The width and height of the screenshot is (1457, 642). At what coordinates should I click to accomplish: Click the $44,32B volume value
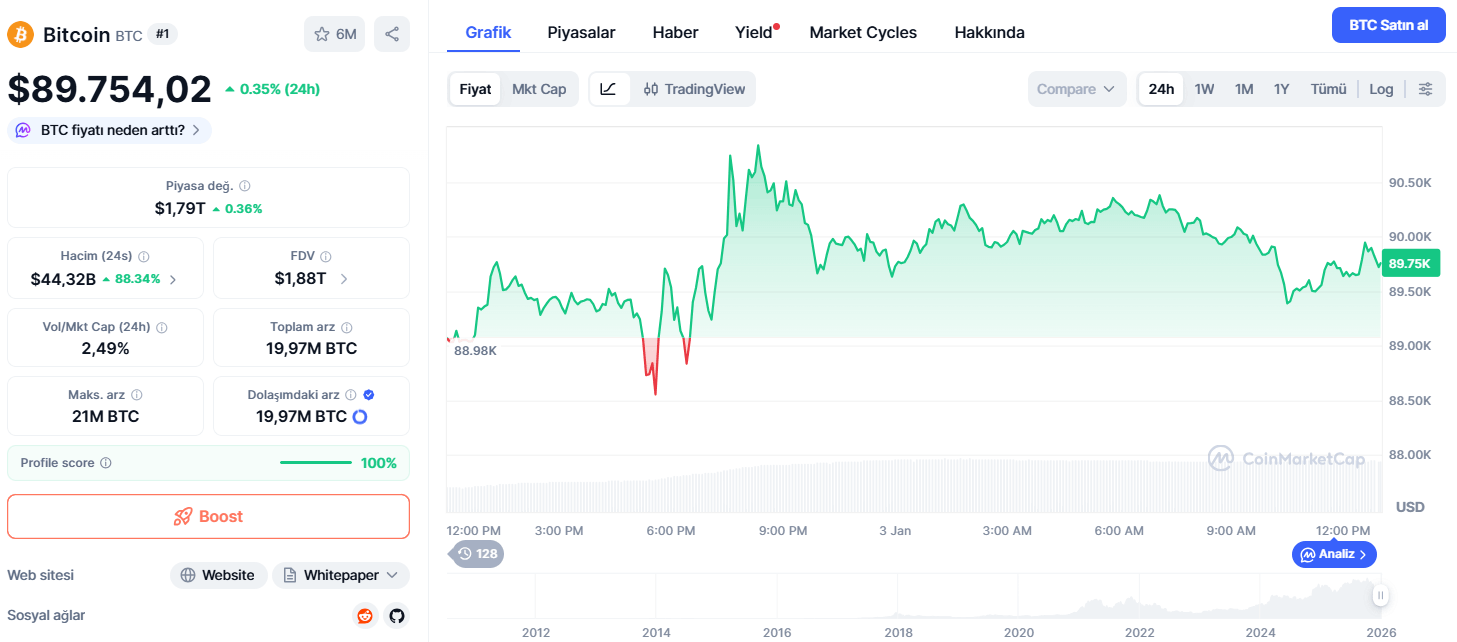pyautogui.click(x=63, y=279)
